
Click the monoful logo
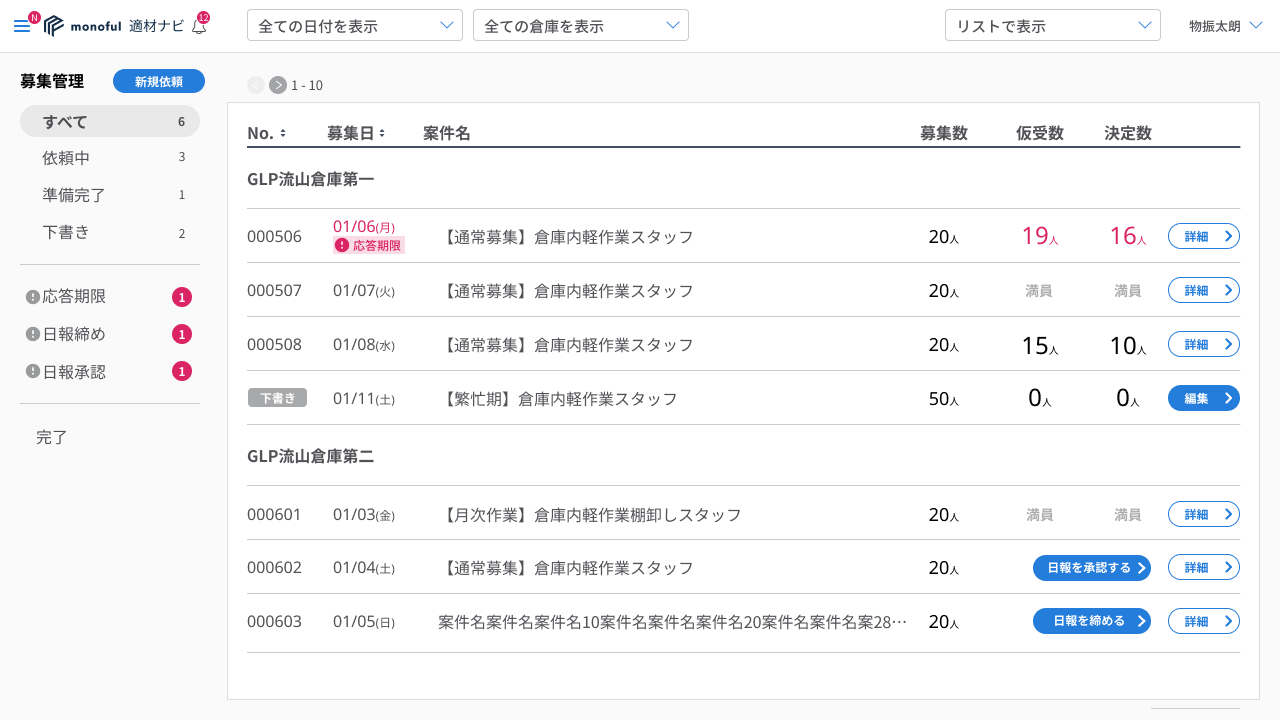(83, 26)
